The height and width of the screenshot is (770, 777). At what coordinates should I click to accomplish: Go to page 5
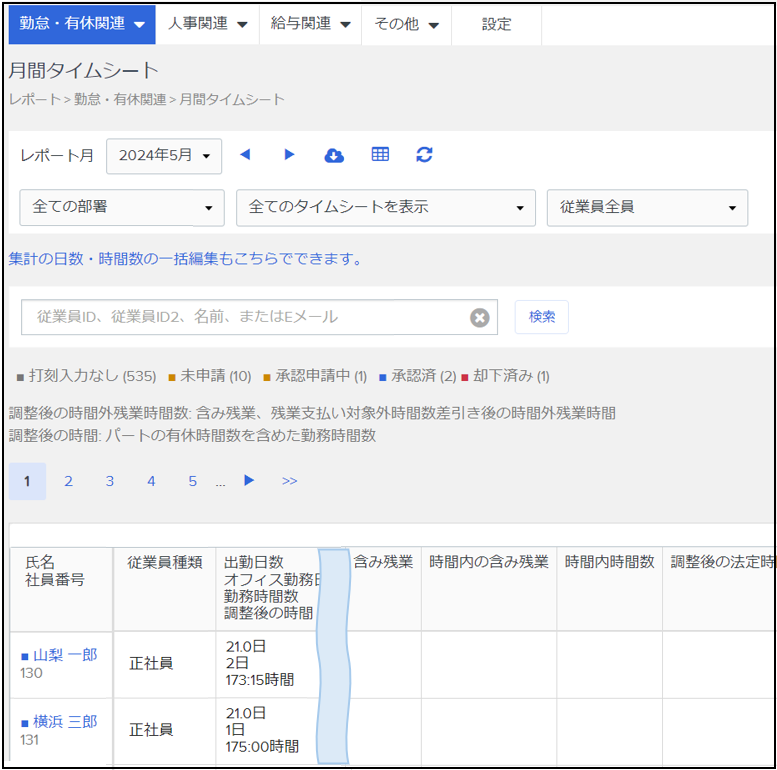pos(192,481)
